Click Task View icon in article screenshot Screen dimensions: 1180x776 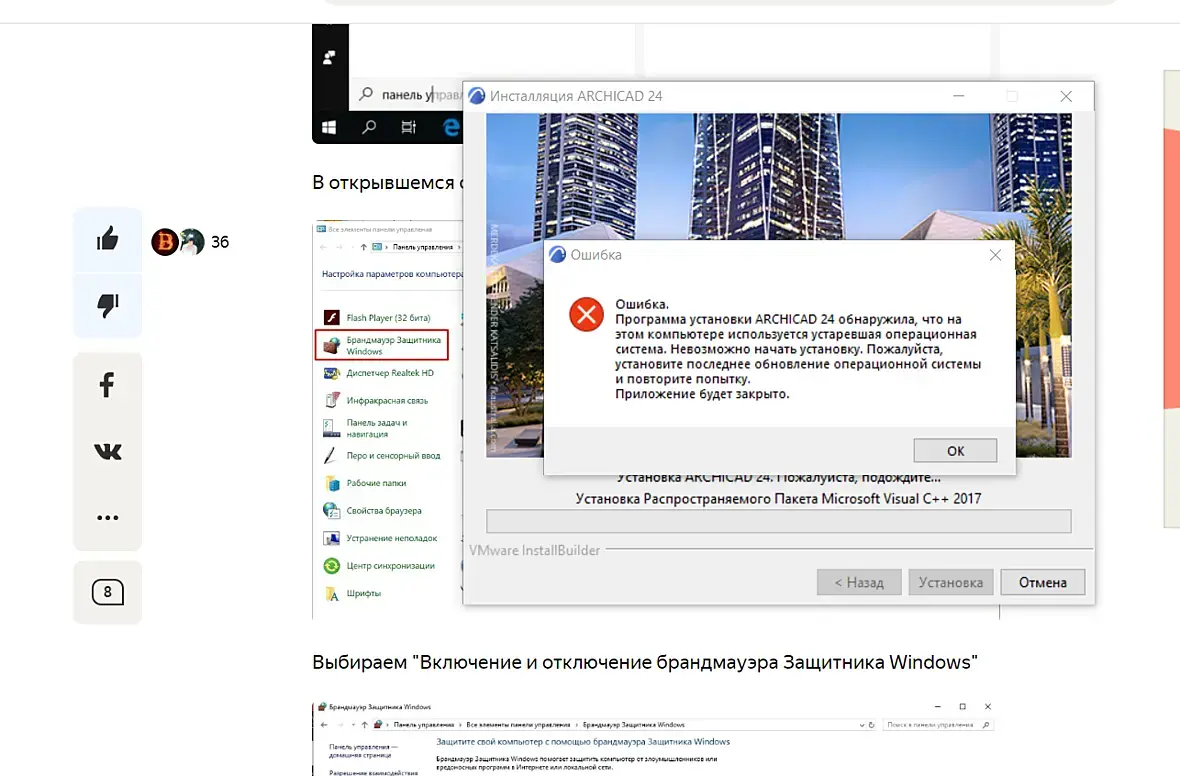coord(409,127)
